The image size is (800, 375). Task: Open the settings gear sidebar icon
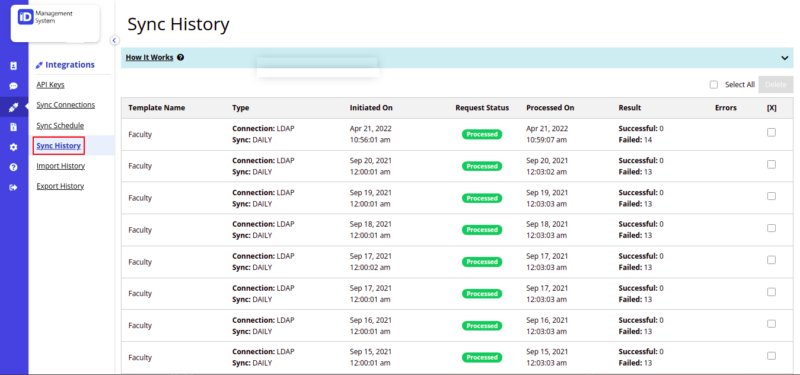click(x=14, y=147)
